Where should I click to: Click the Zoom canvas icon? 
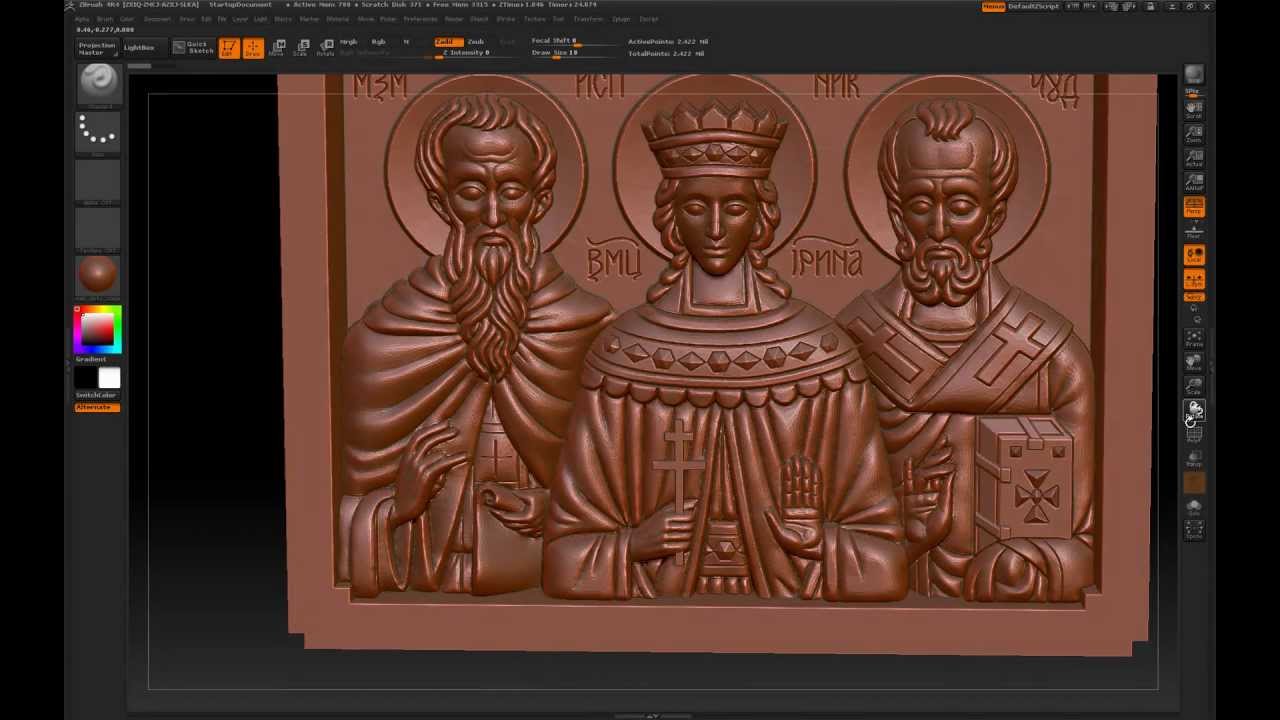pyautogui.click(x=1194, y=134)
